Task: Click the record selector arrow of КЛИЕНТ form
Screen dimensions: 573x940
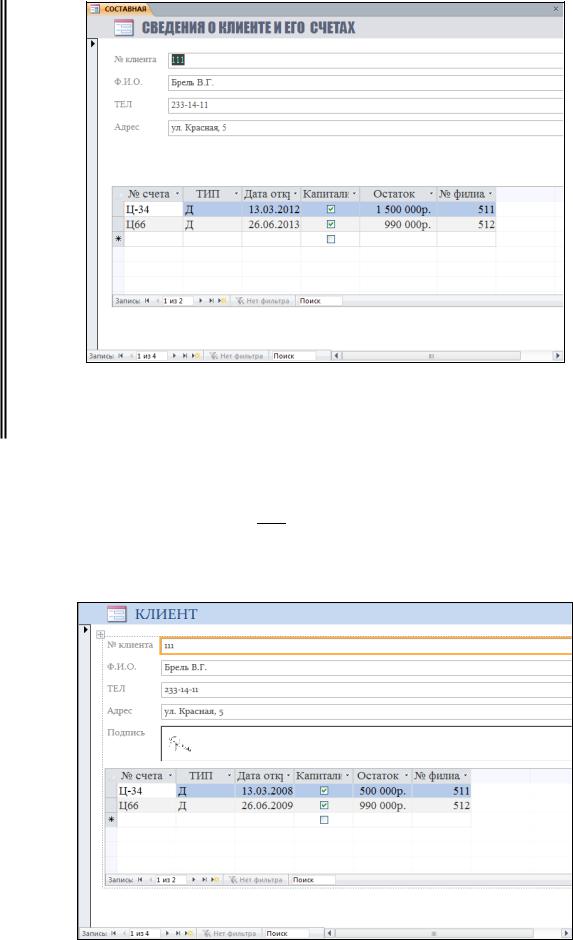Action: coord(85,629)
